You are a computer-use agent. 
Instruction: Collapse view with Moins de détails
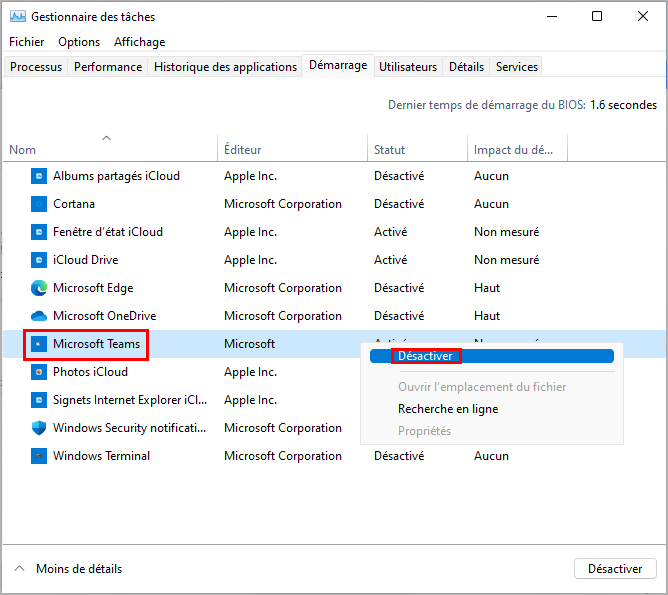tap(68, 569)
